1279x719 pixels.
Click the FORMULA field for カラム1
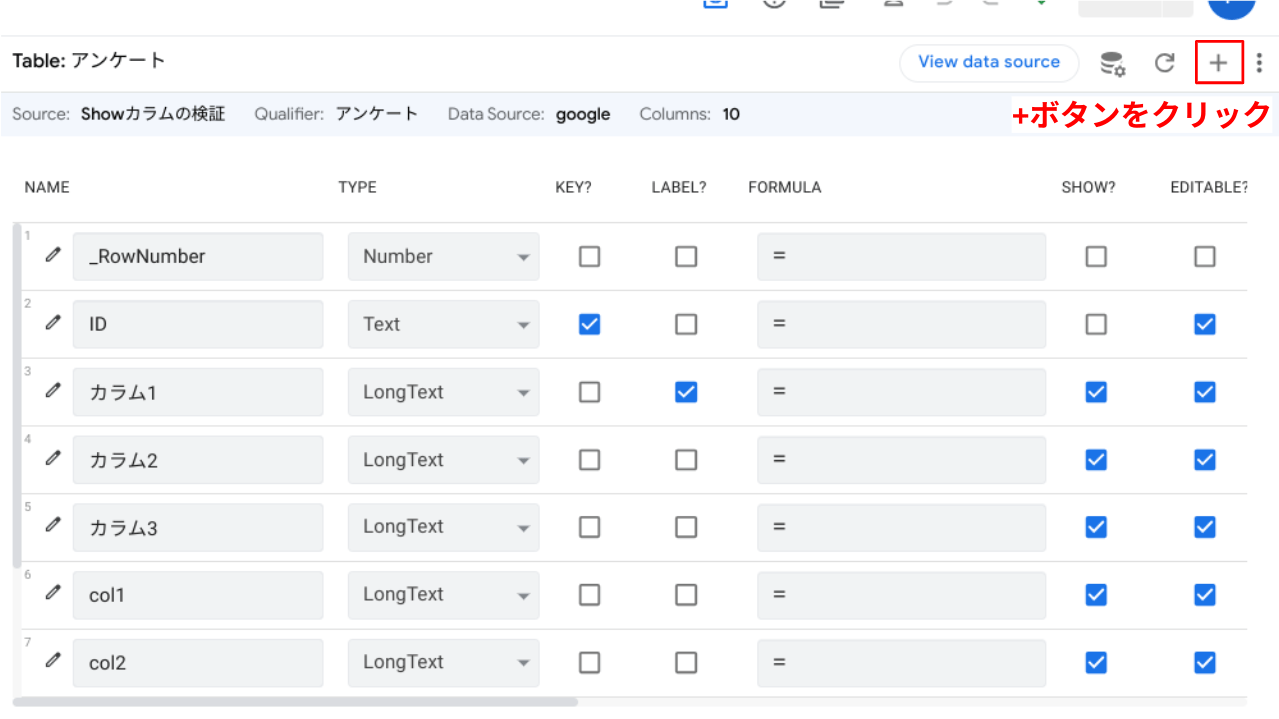pyautogui.click(x=901, y=392)
